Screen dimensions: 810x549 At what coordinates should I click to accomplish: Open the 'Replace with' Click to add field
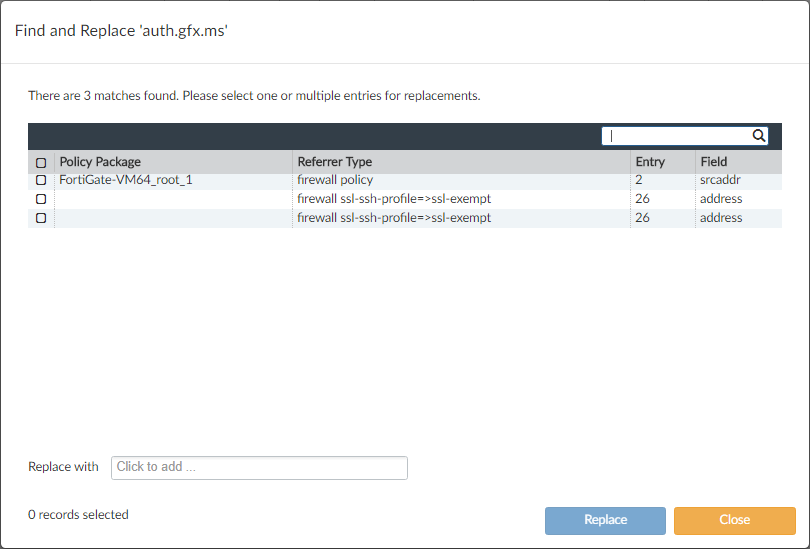(x=259, y=467)
